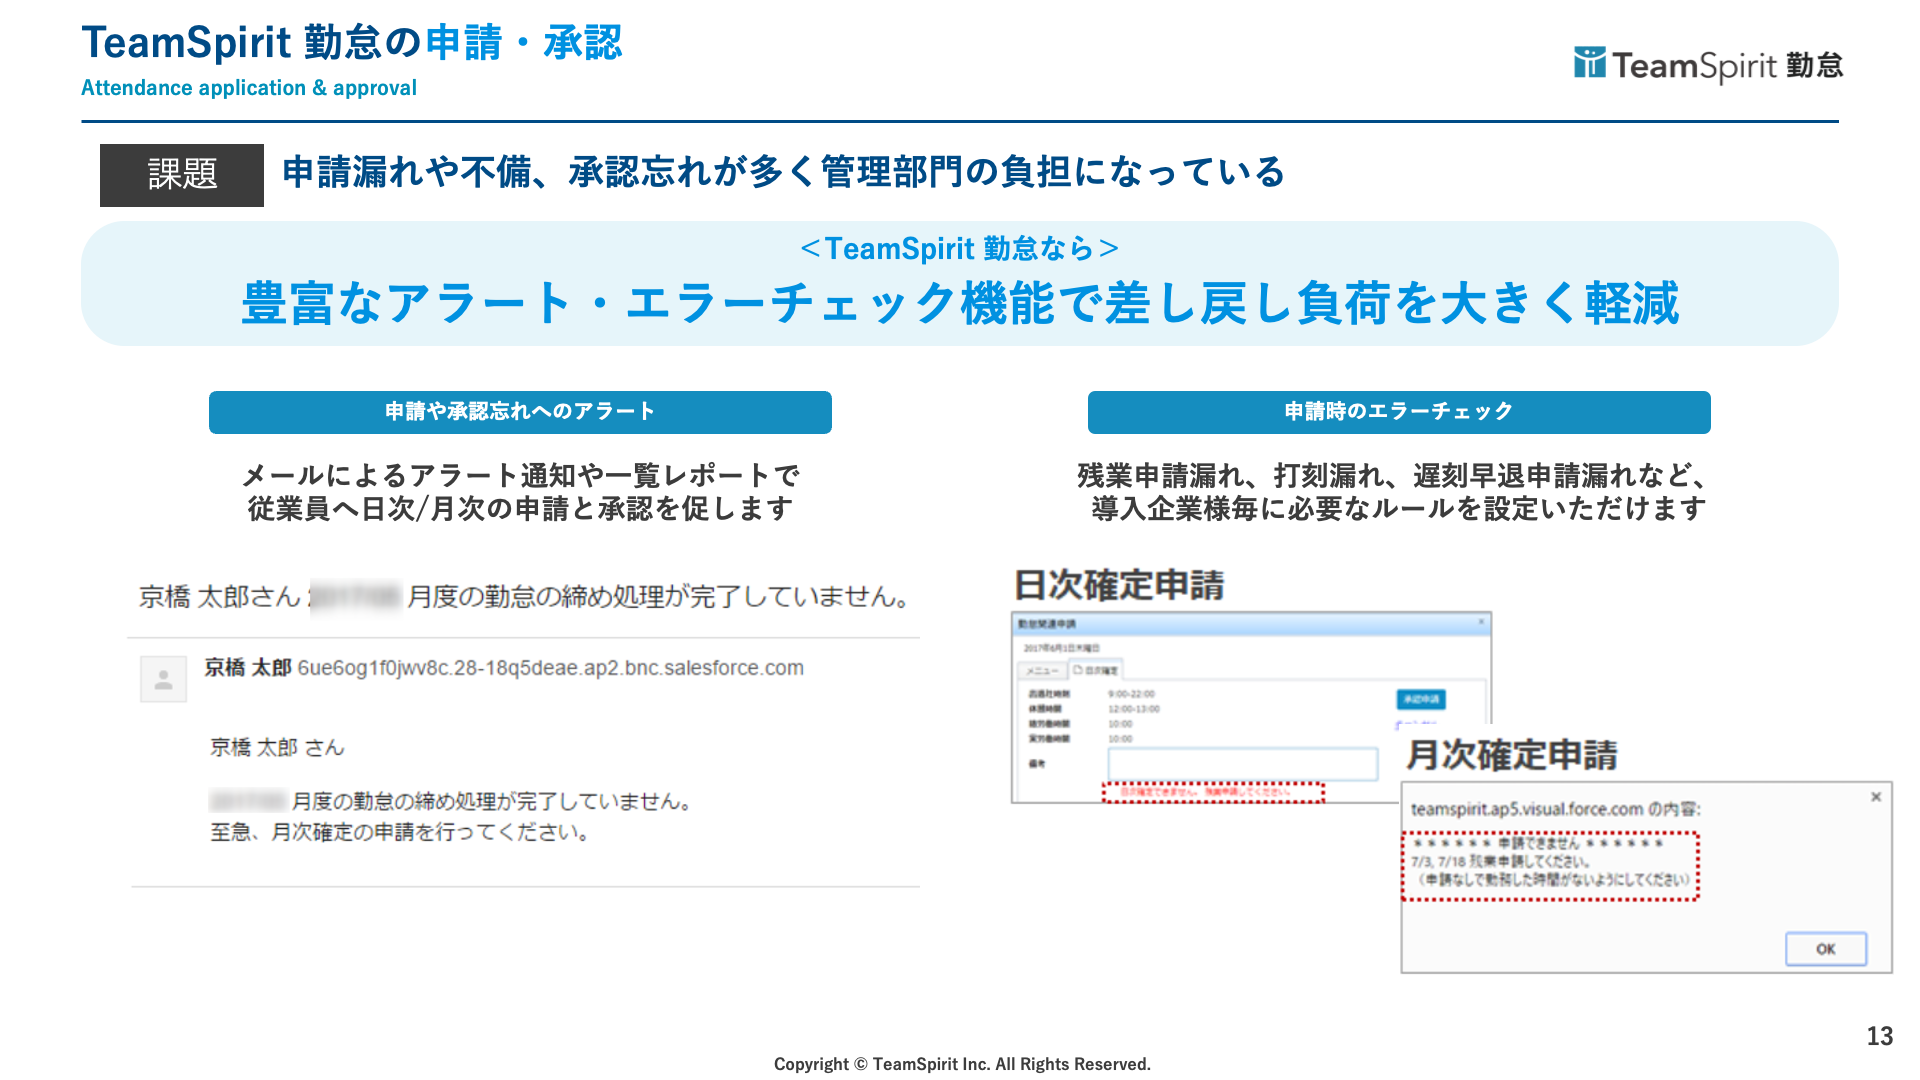Click sender name 京橋 太郎 in email
The height and width of the screenshot is (1080, 1920).
tap(247, 668)
